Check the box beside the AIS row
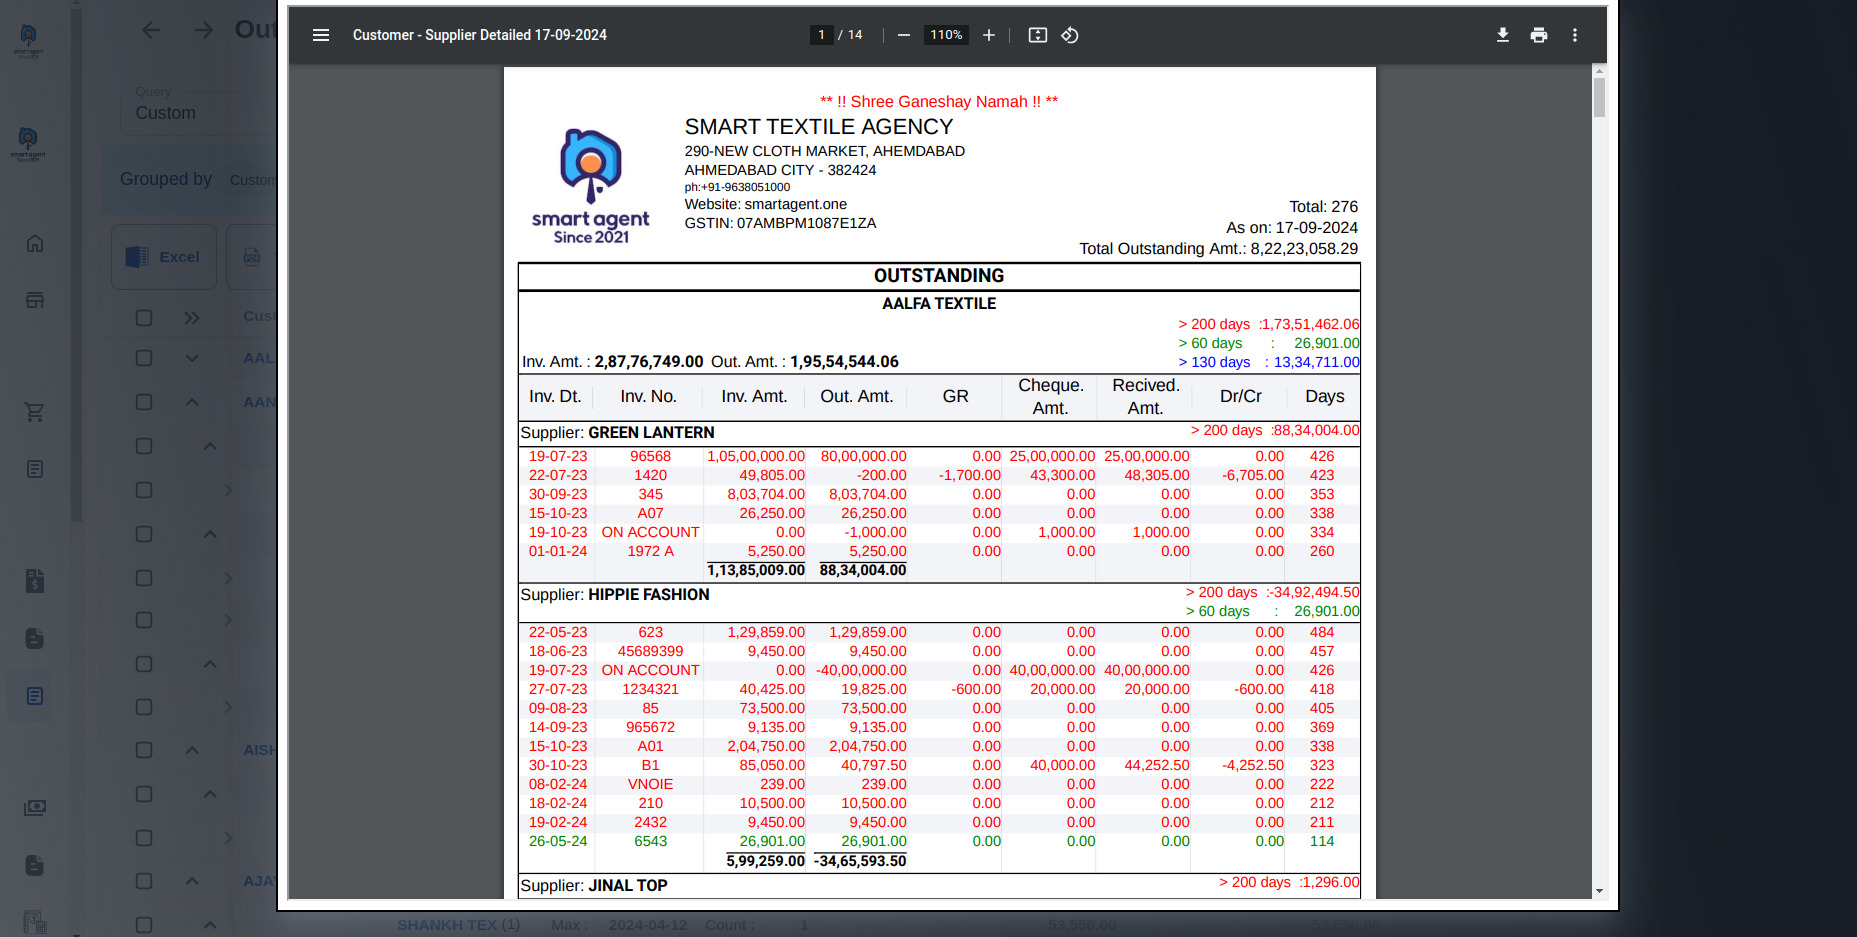The image size is (1857, 937). (144, 750)
